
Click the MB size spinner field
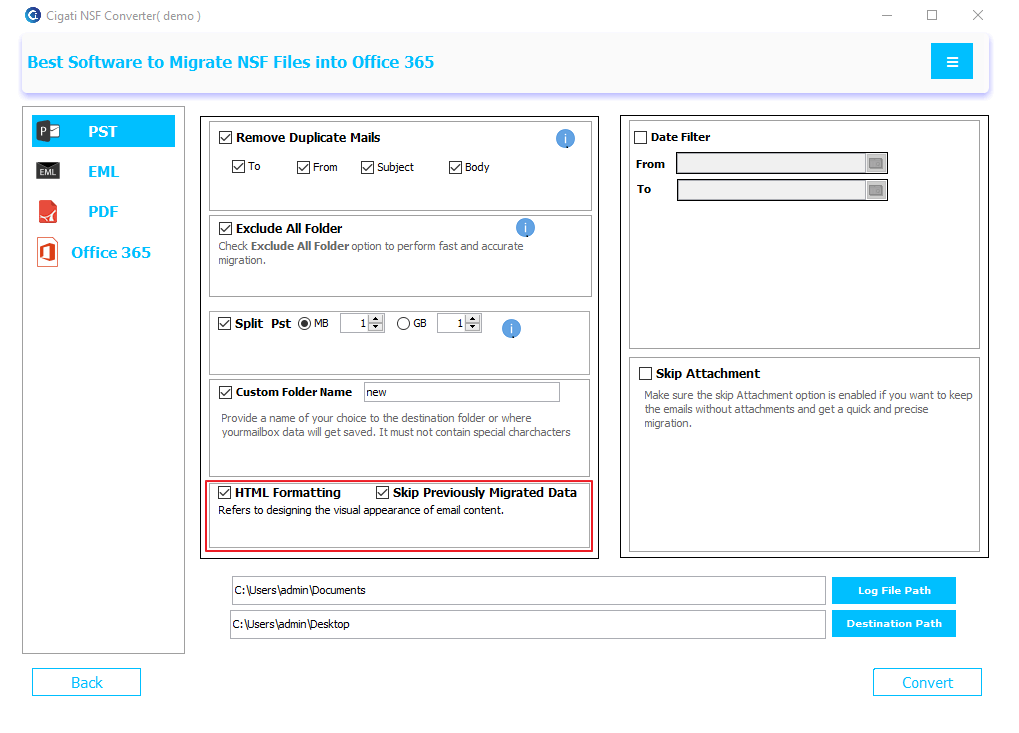click(362, 323)
